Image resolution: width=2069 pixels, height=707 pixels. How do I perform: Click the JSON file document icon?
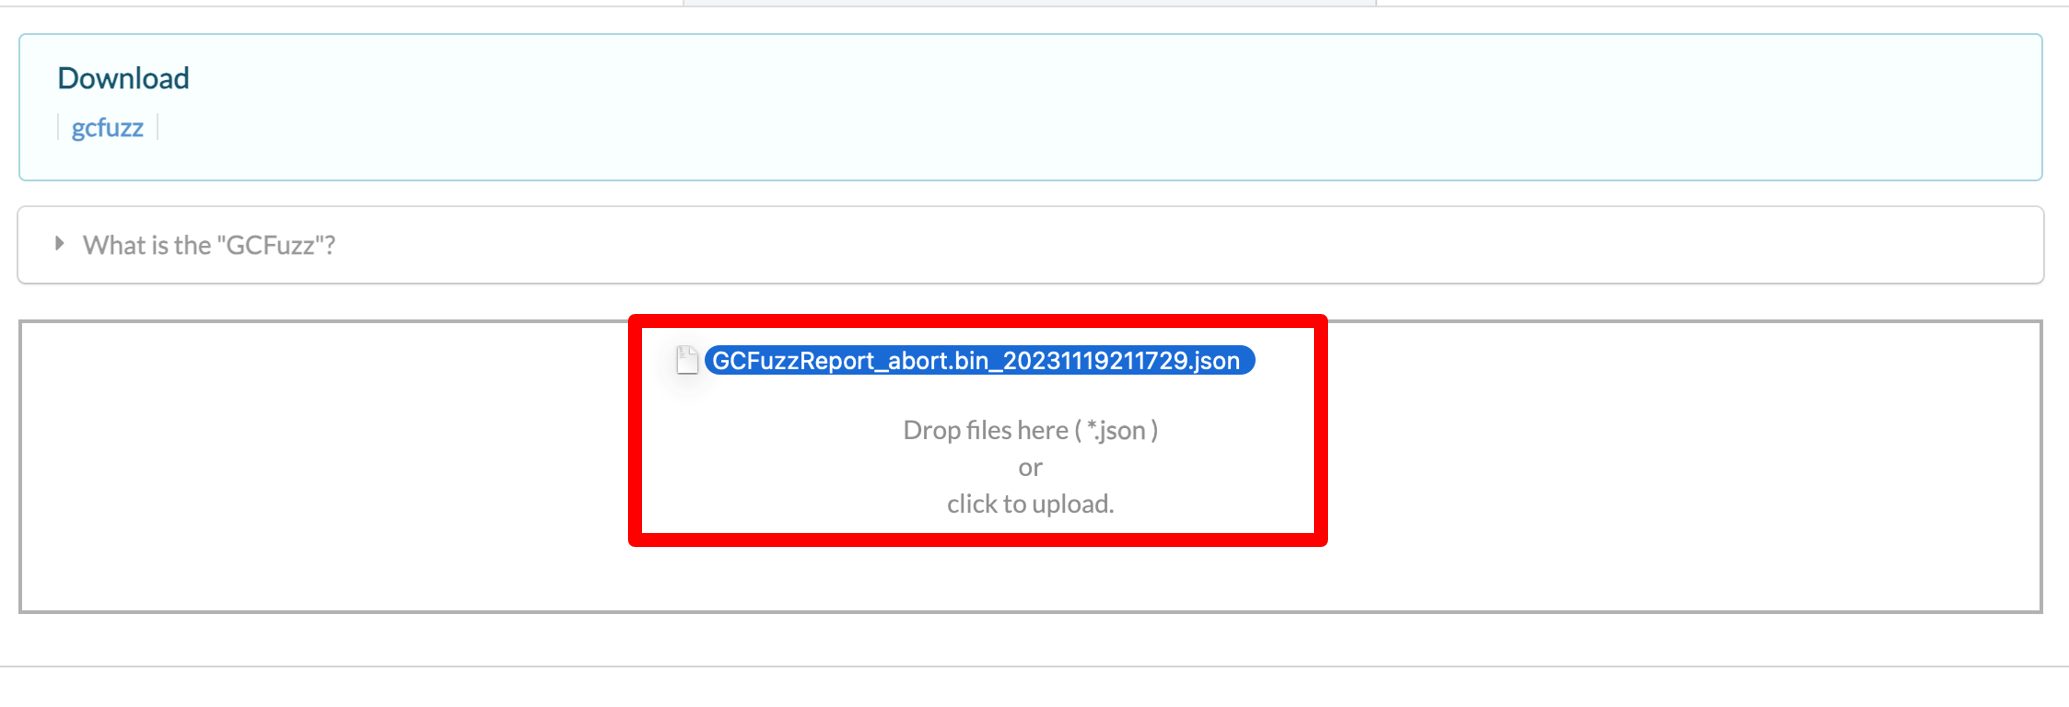point(687,360)
